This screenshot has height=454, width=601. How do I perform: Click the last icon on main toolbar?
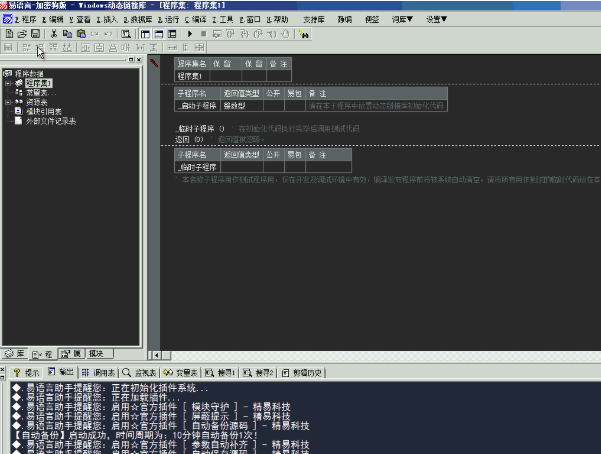(304, 34)
